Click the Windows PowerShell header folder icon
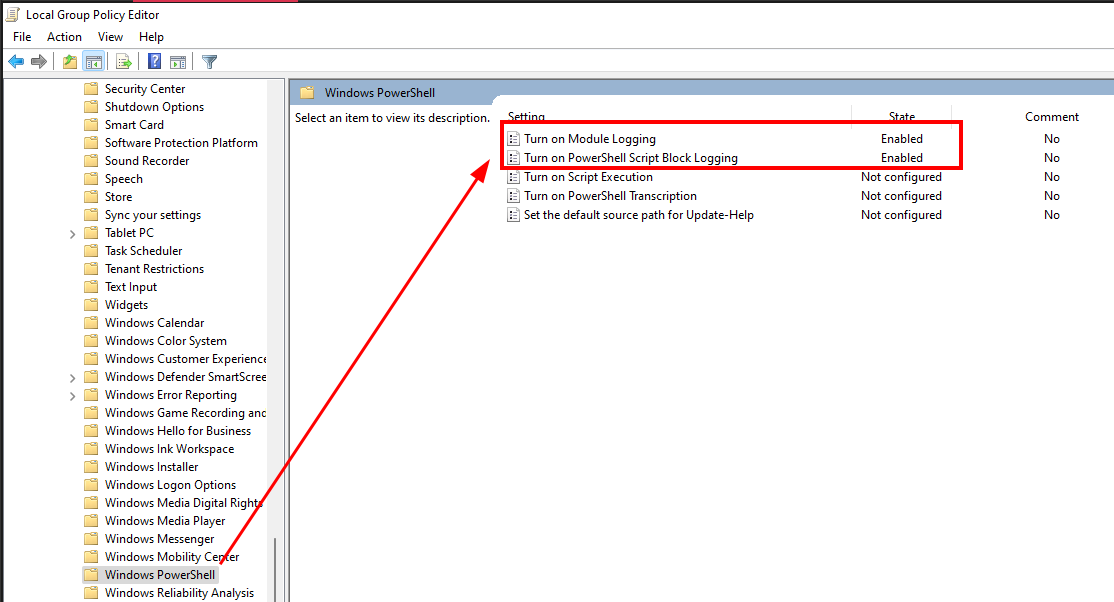The width and height of the screenshot is (1114, 602). pyautogui.click(x=307, y=92)
